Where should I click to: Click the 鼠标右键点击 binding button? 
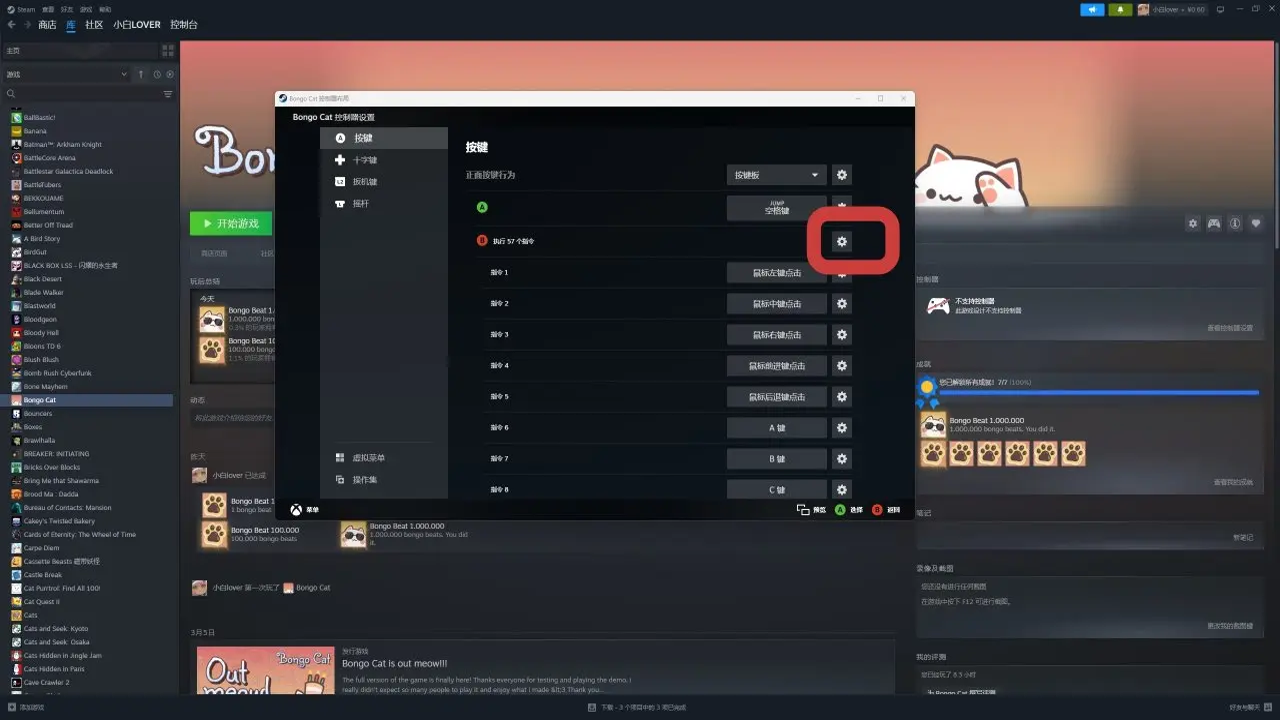click(x=776, y=335)
